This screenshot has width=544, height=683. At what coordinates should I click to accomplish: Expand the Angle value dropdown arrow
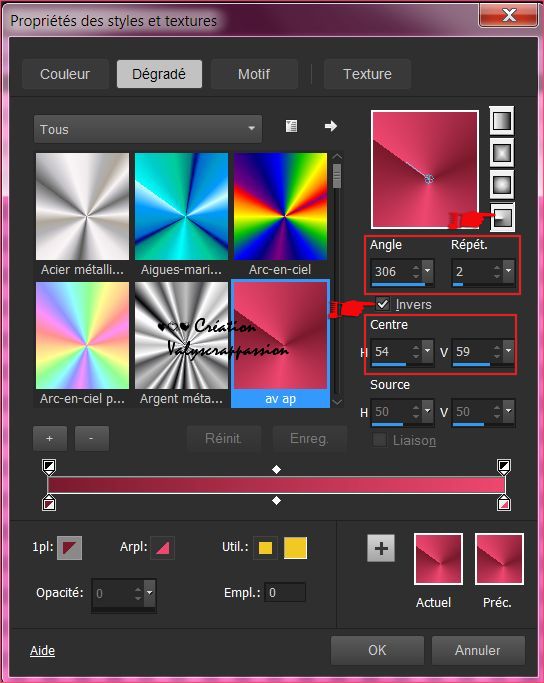pyautogui.click(x=428, y=271)
